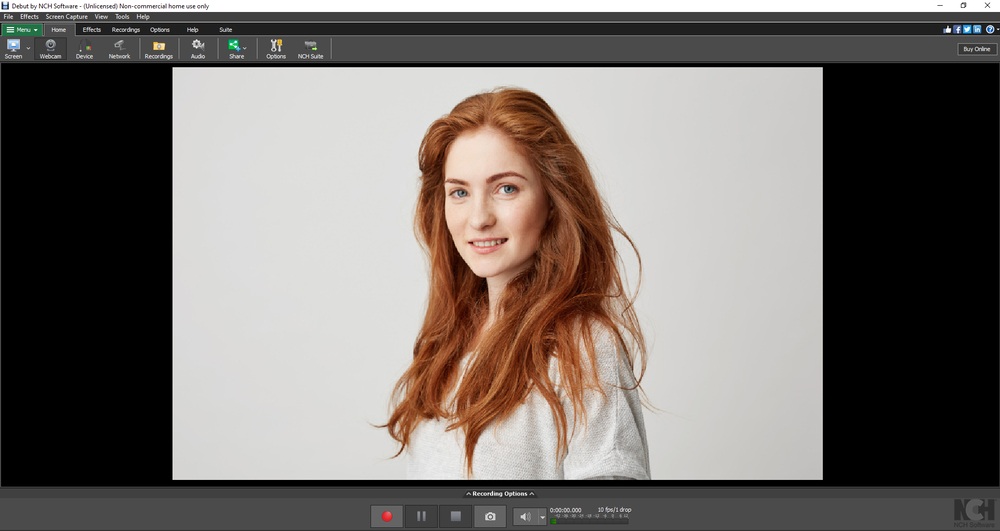The image size is (1000, 531).
Task: Open the Recordings folder icon in toolbar
Action: click(x=159, y=48)
